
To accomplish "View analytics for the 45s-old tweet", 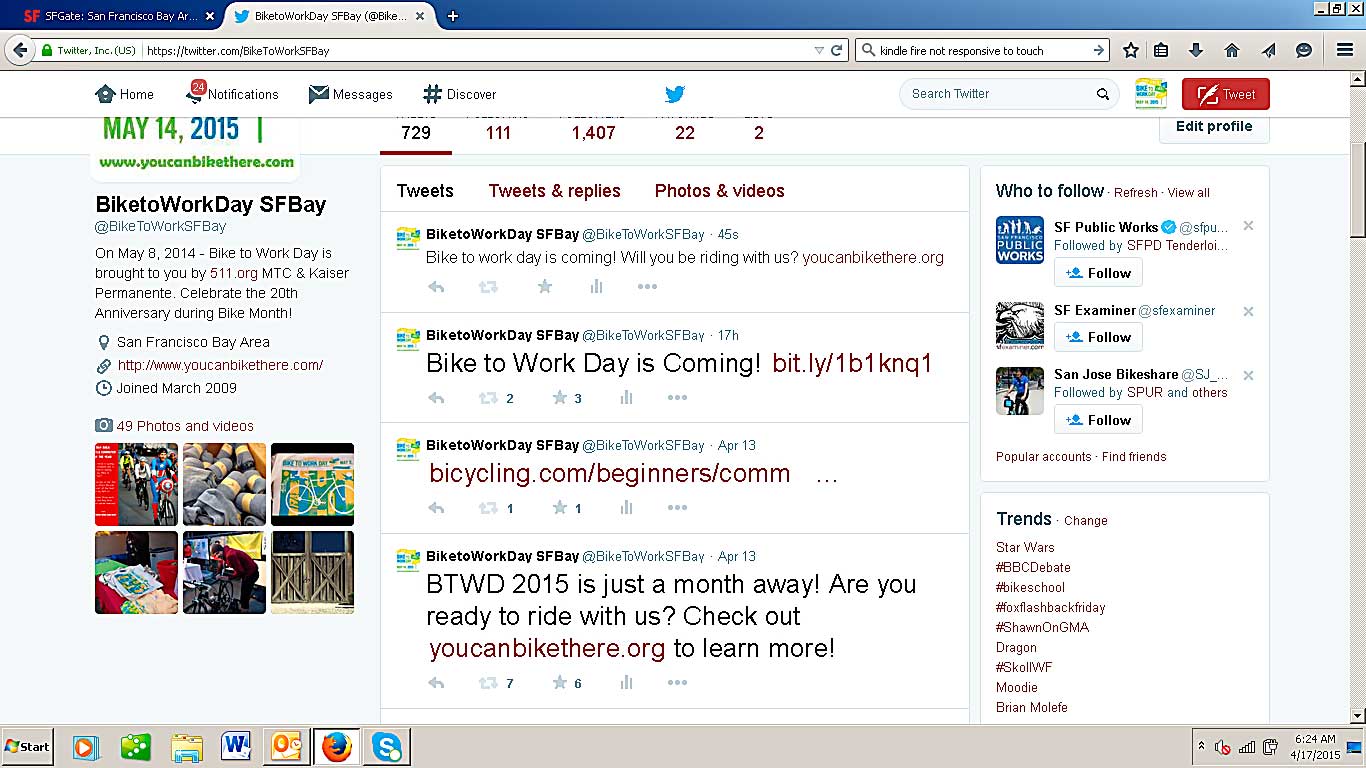I will tap(596, 287).
